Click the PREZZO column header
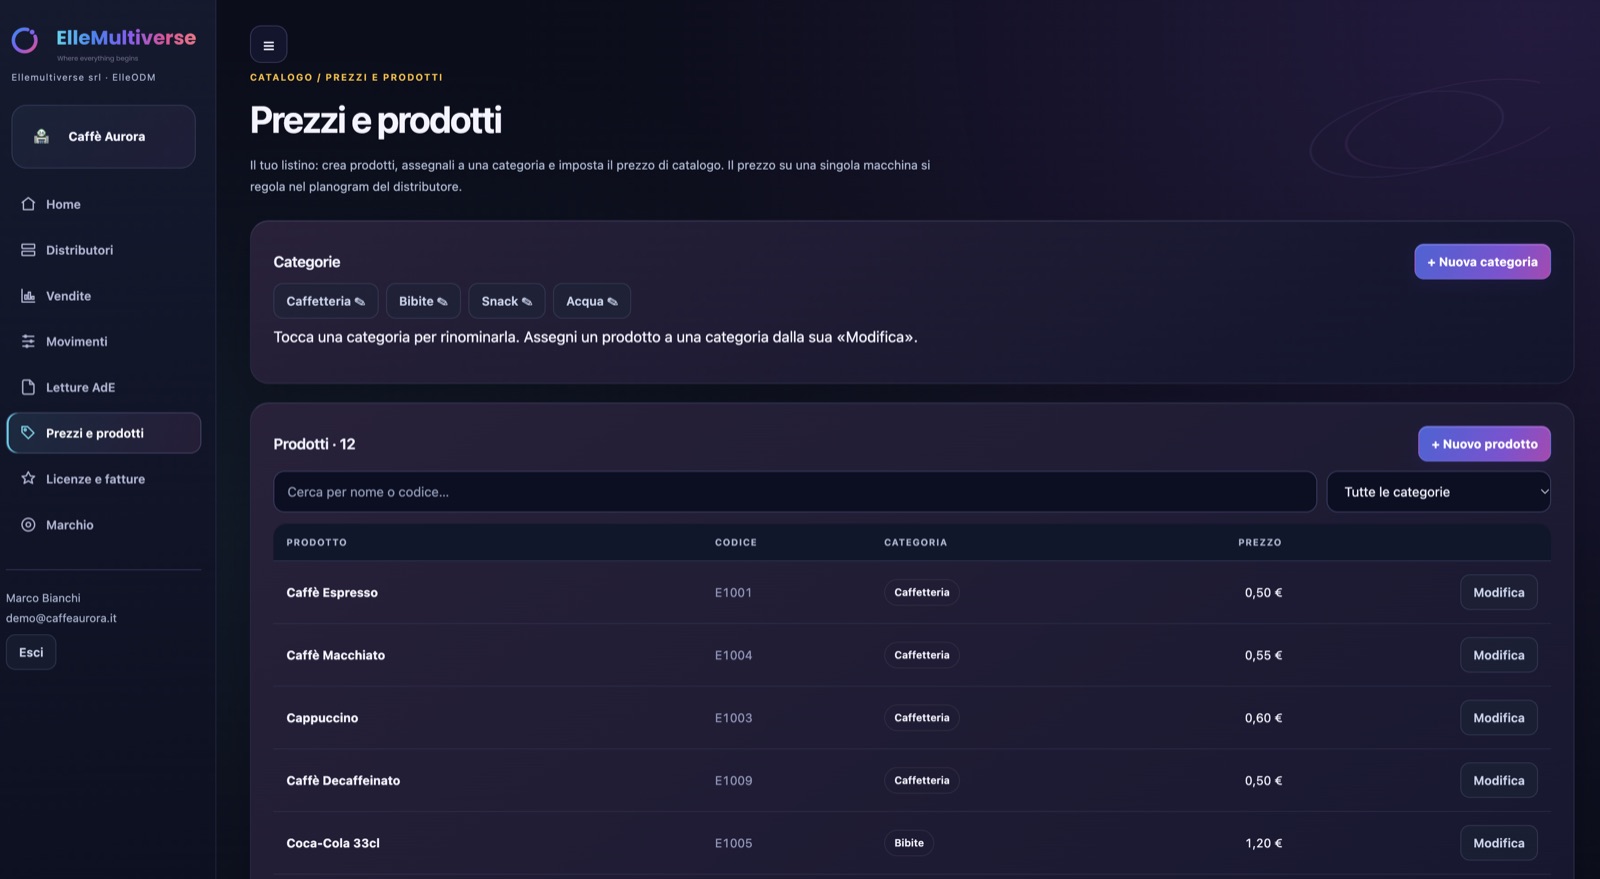This screenshot has height=879, width=1600. (1259, 542)
